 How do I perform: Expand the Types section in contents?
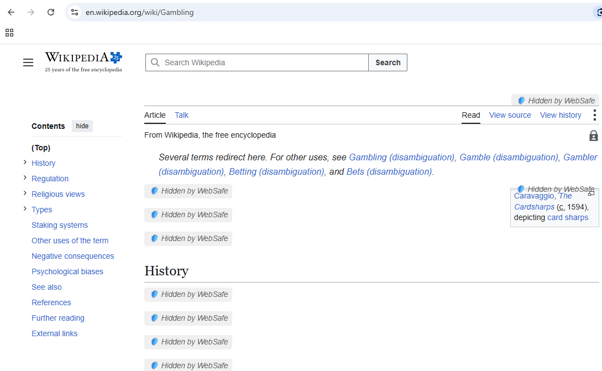pos(25,209)
